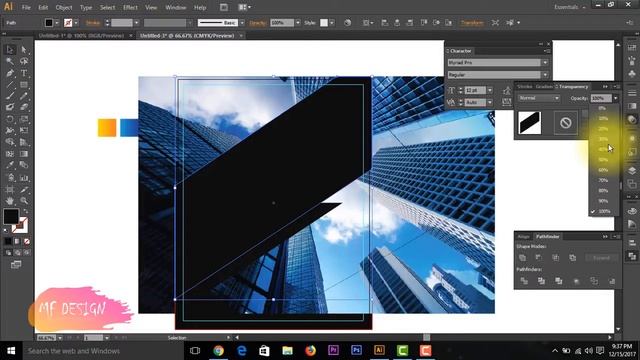Select the Pen tool
640x360 pixels.
pos(10,73)
